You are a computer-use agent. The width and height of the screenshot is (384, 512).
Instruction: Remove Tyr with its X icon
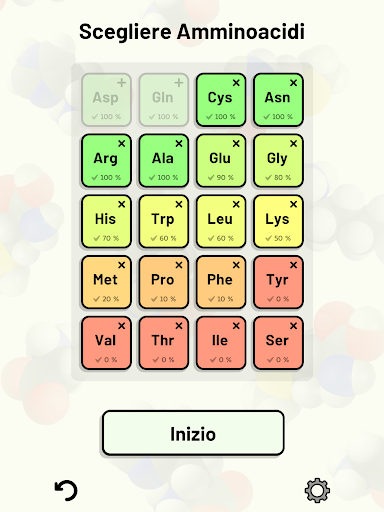click(x=293, y=265)
